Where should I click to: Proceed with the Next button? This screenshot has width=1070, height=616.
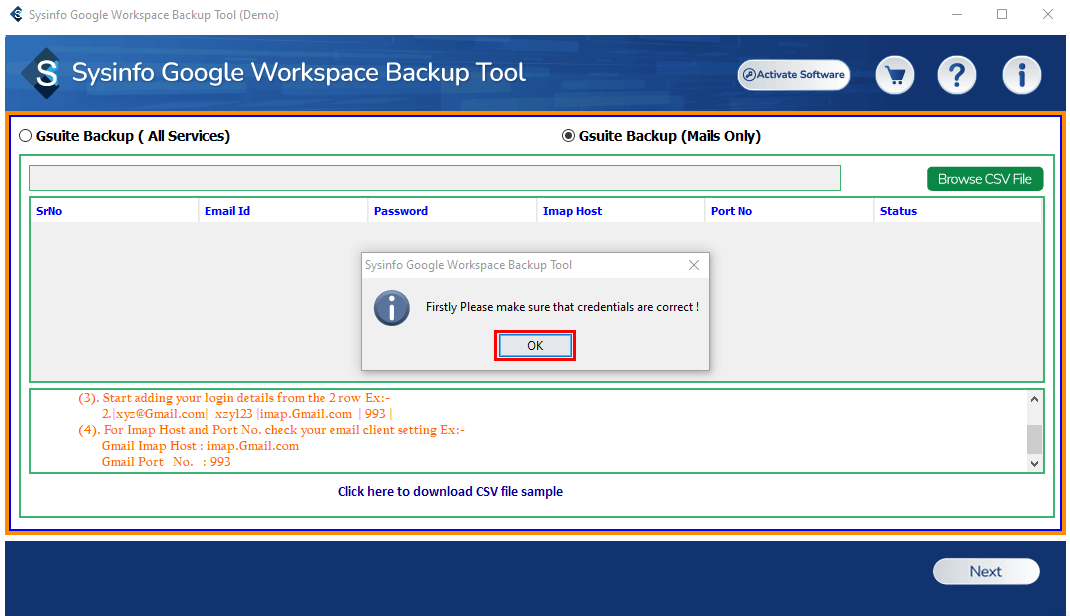click(985, 571)
